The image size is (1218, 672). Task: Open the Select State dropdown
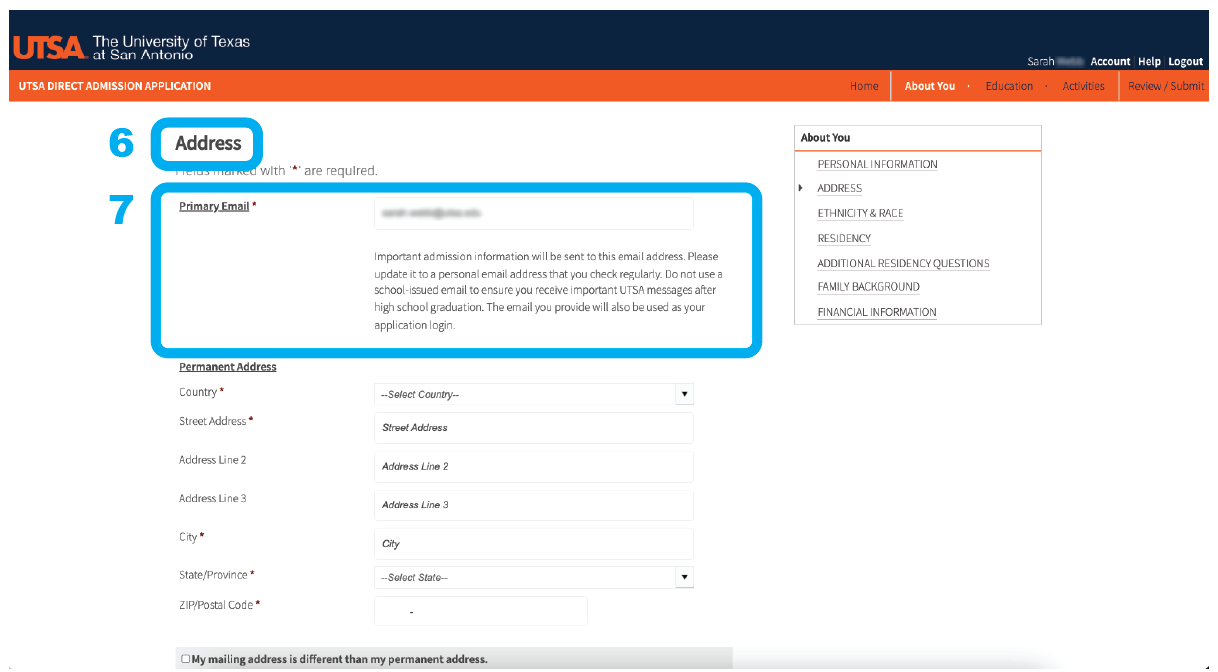(x=533, y=577)
